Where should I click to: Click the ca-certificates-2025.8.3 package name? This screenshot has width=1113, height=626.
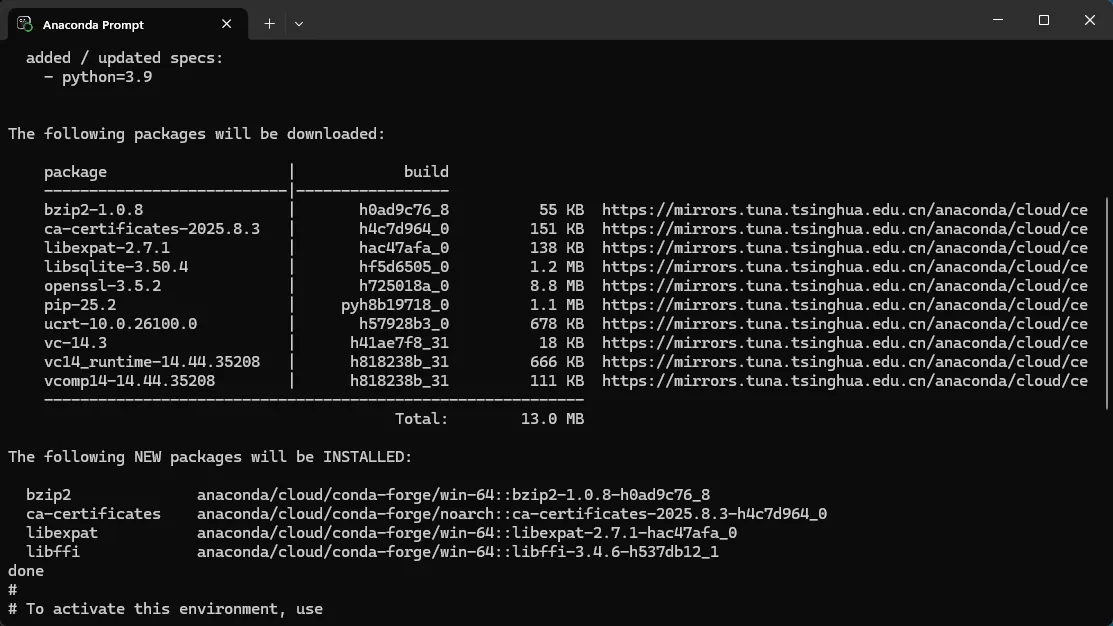[x=152, y=229]
